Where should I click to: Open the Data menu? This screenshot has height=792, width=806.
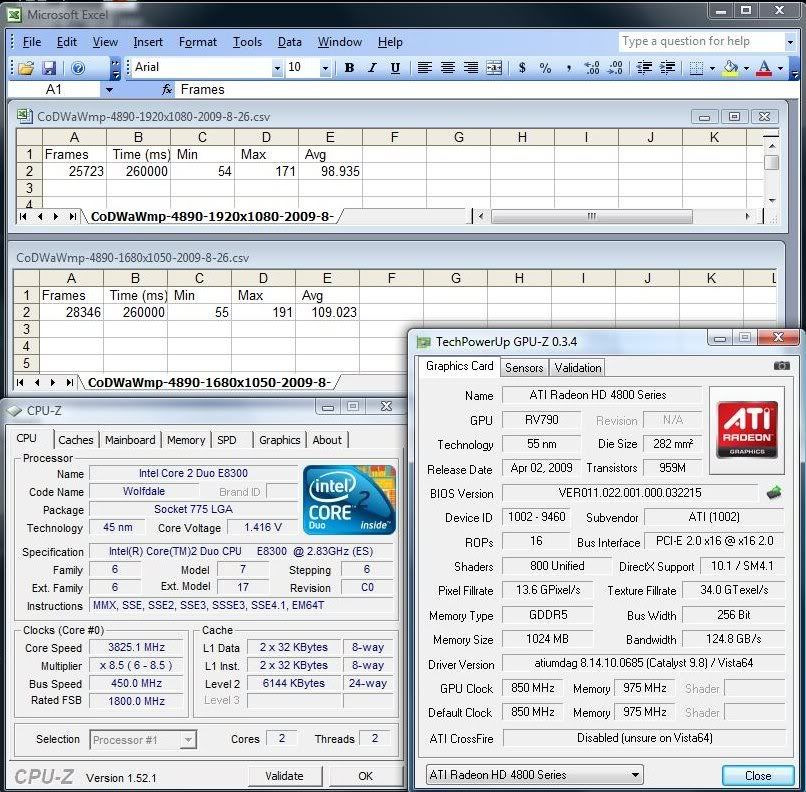(289, 42)
